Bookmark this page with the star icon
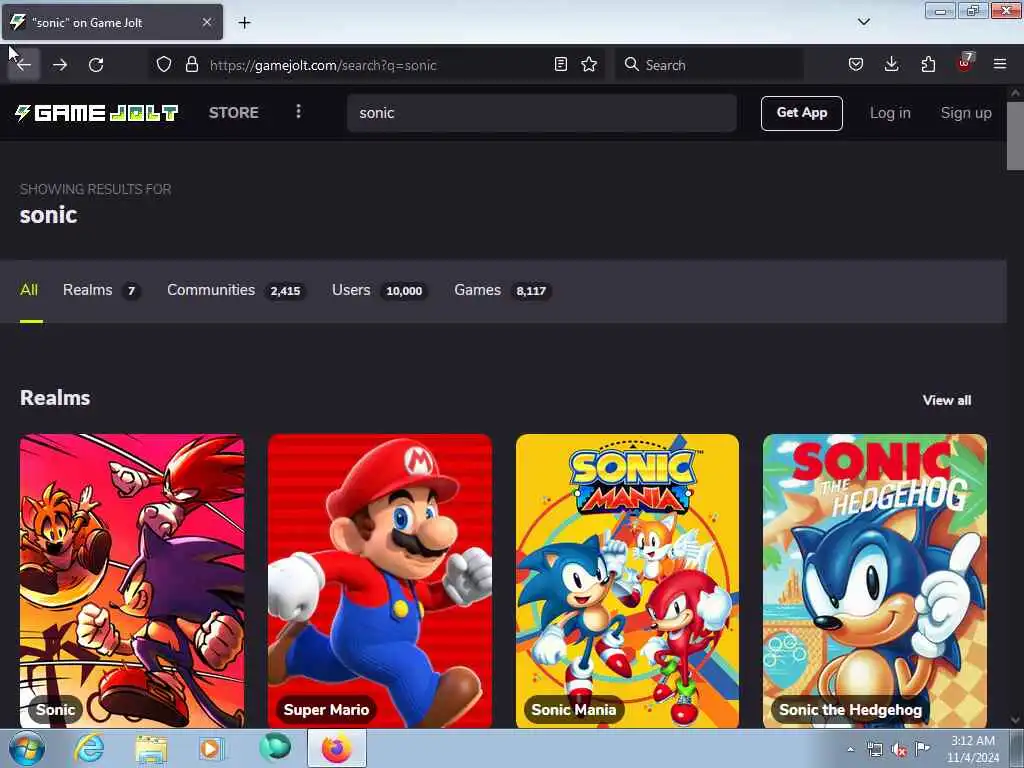Viewport: 1024px width, 768px height. point(589,65)
